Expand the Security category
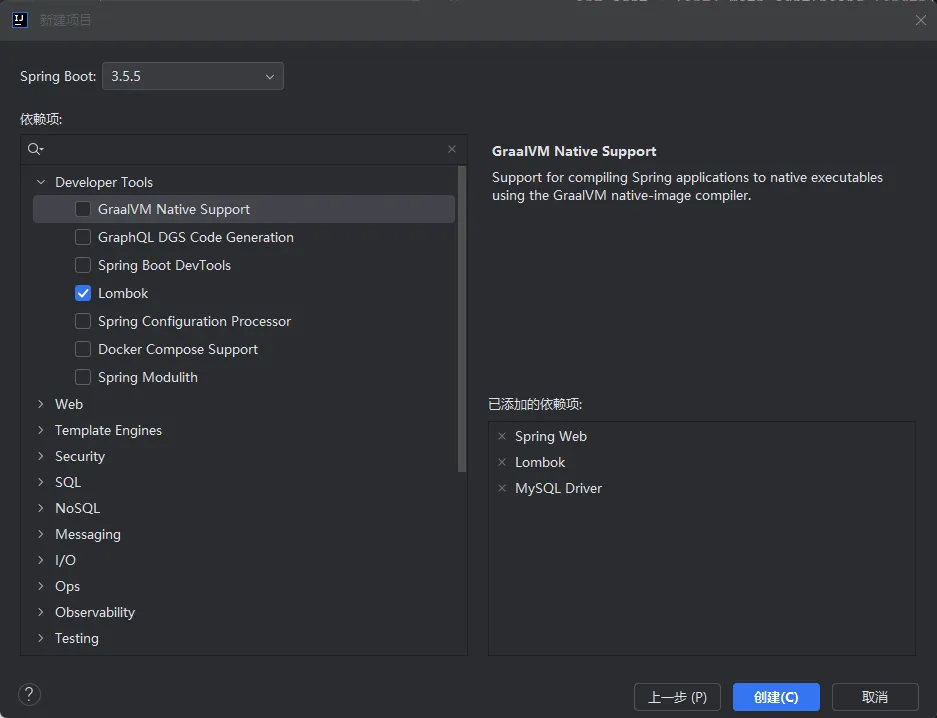The image size is (937, 718). pyautogui.click(x=41, y=456)
